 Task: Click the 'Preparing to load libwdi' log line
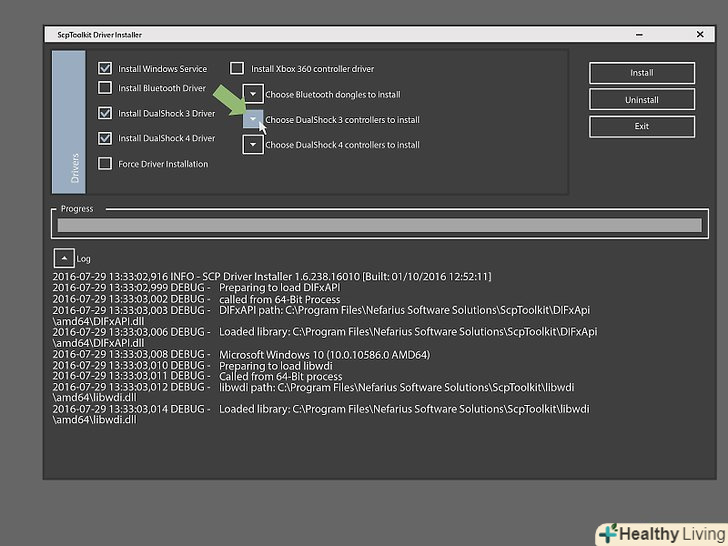pyautogui.click(x=193, y=366)
